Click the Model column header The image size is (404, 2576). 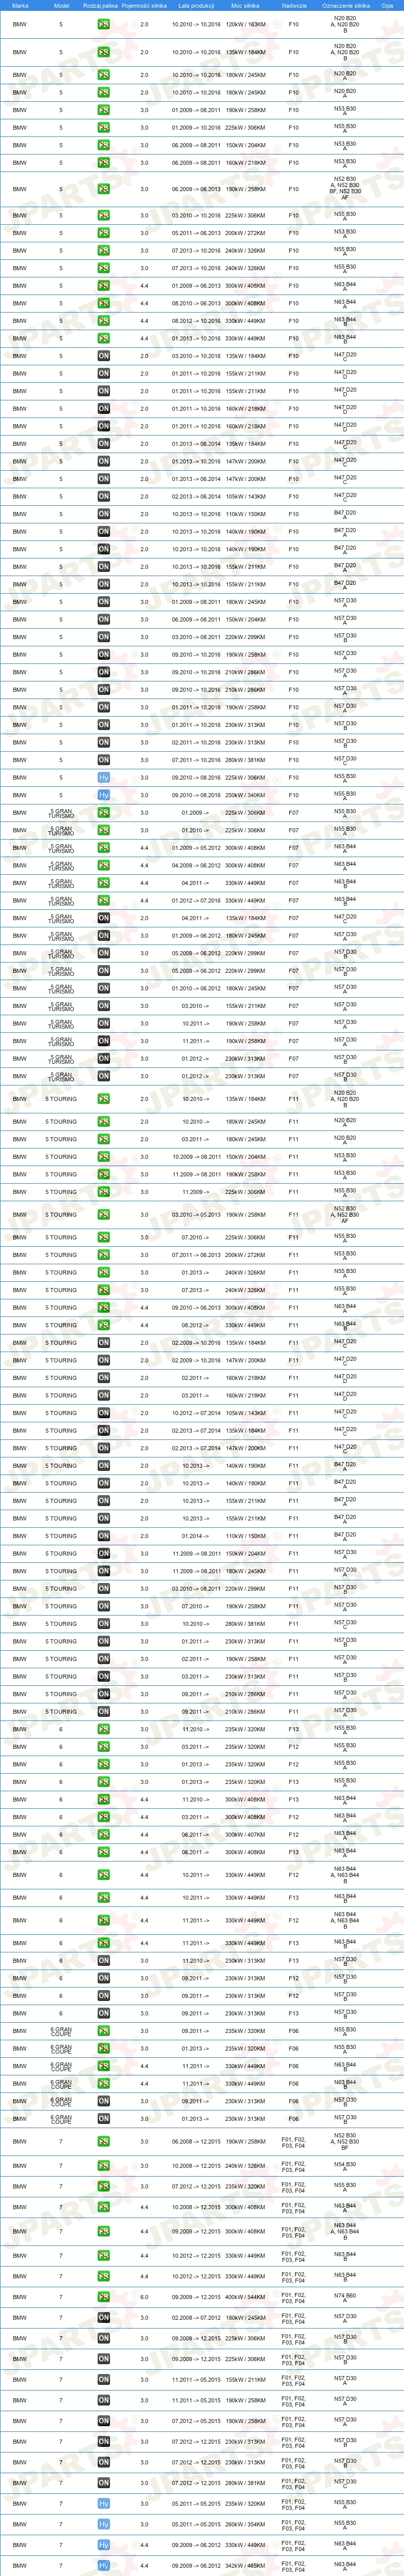click(x=61, y=5)
